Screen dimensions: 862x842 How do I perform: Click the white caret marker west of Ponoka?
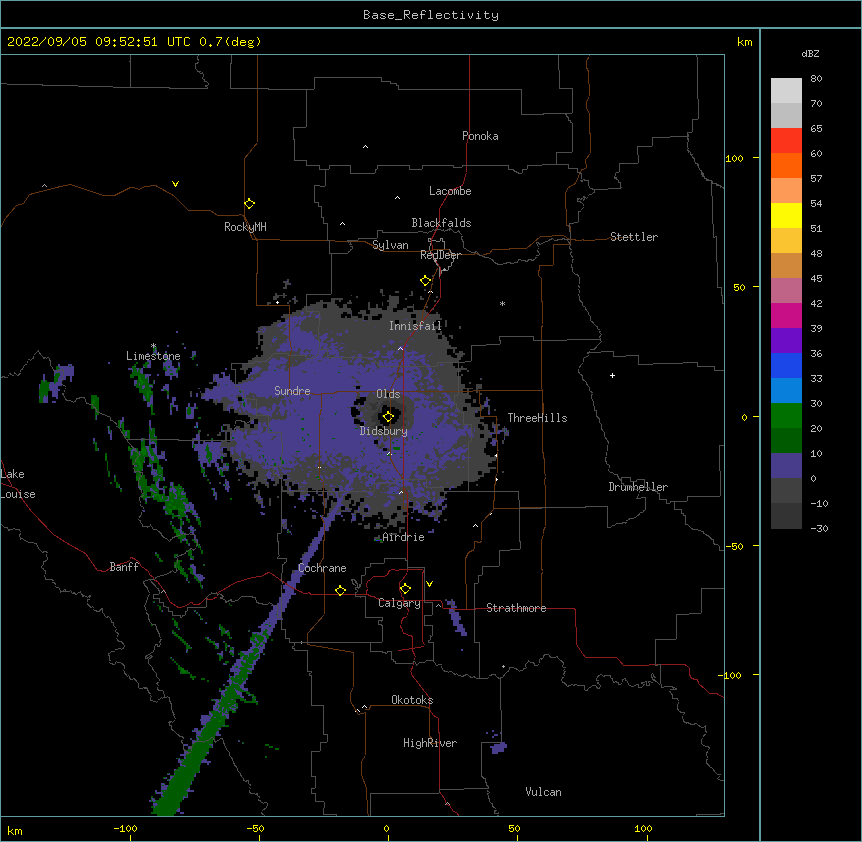[365, 147]
